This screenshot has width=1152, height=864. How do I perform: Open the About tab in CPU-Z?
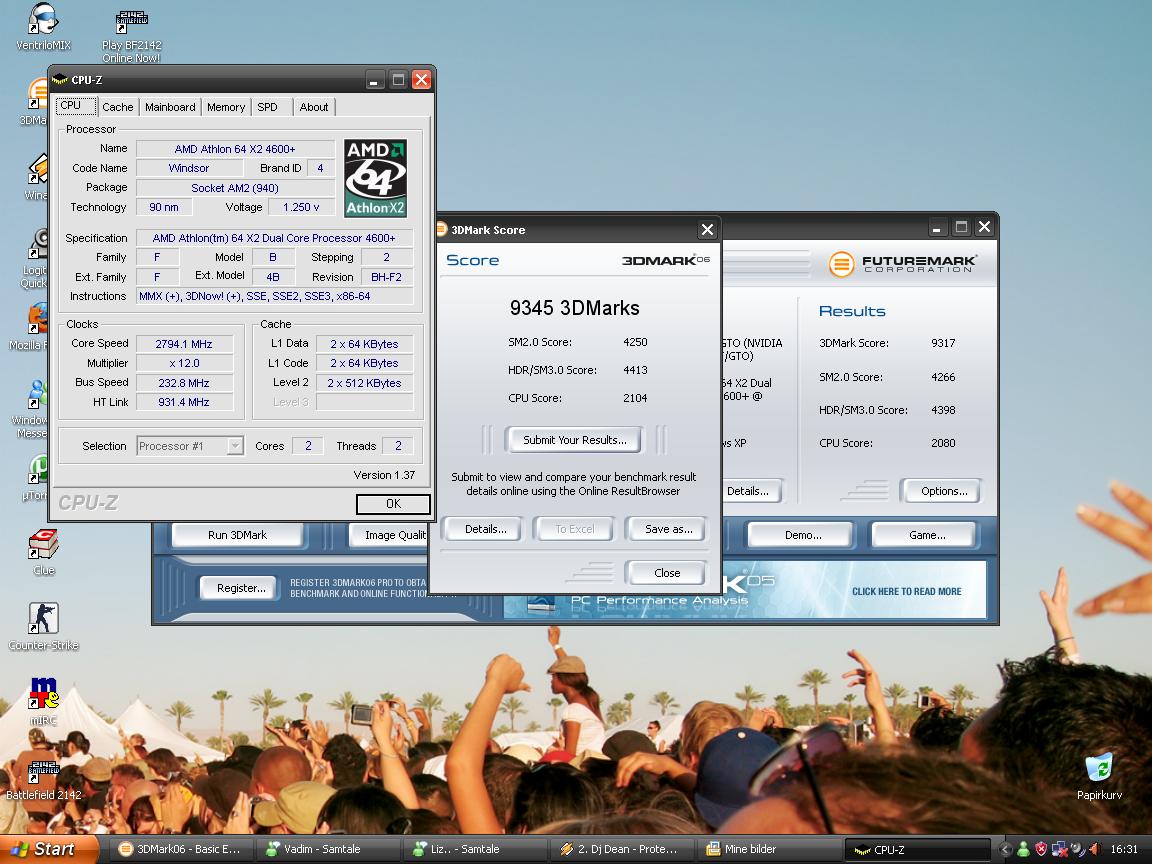[x=314, y=107]
